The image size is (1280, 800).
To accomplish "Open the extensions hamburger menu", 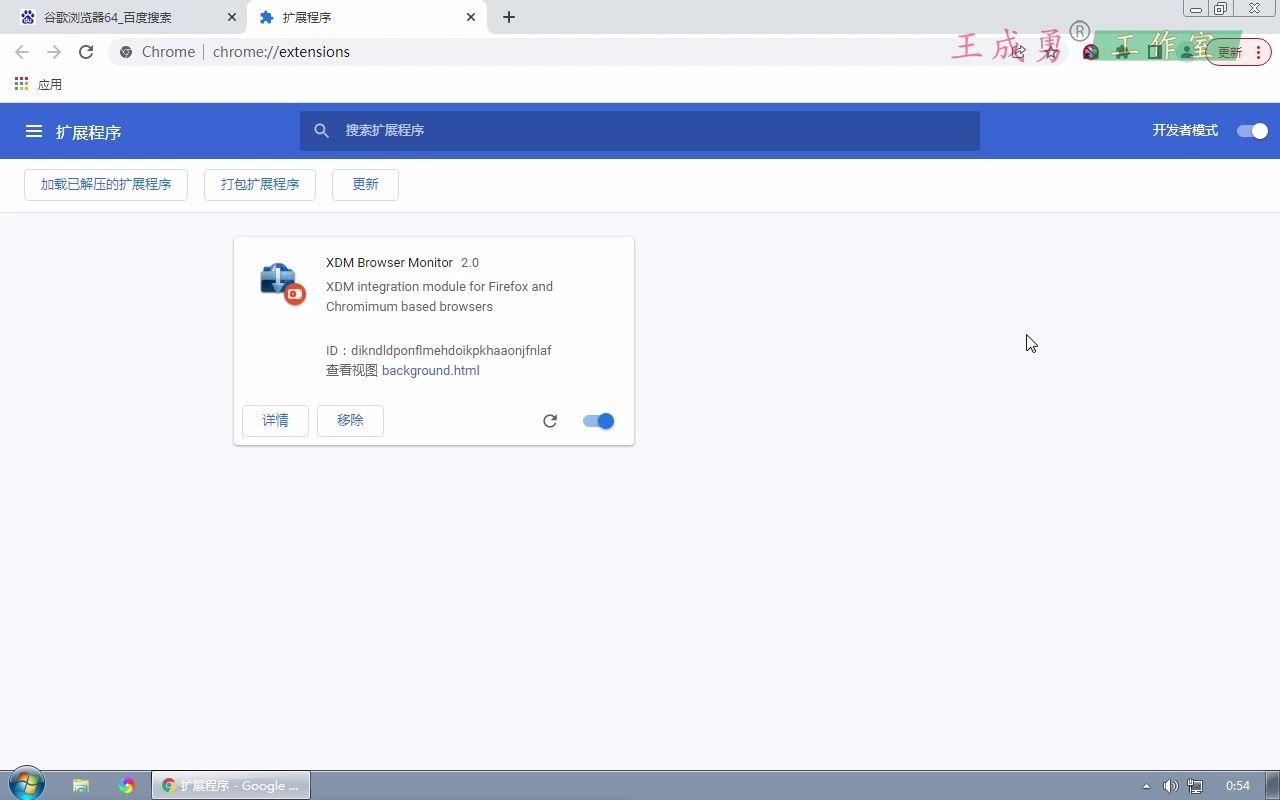I will 34,131.
